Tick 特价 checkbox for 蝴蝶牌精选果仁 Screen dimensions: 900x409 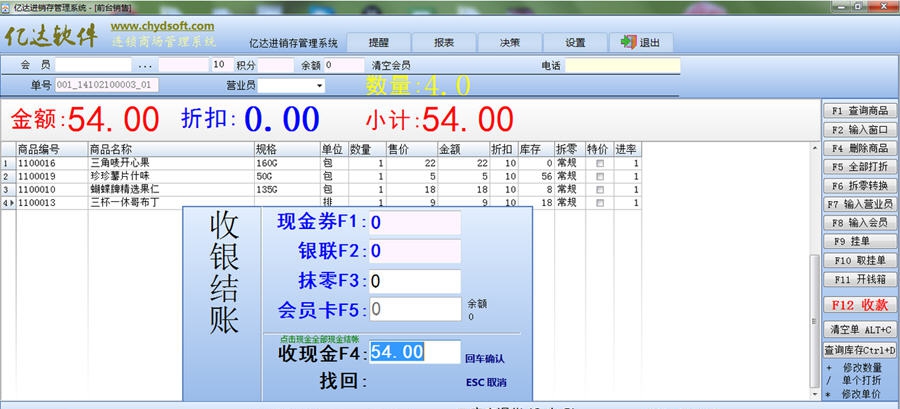point(600,190)
